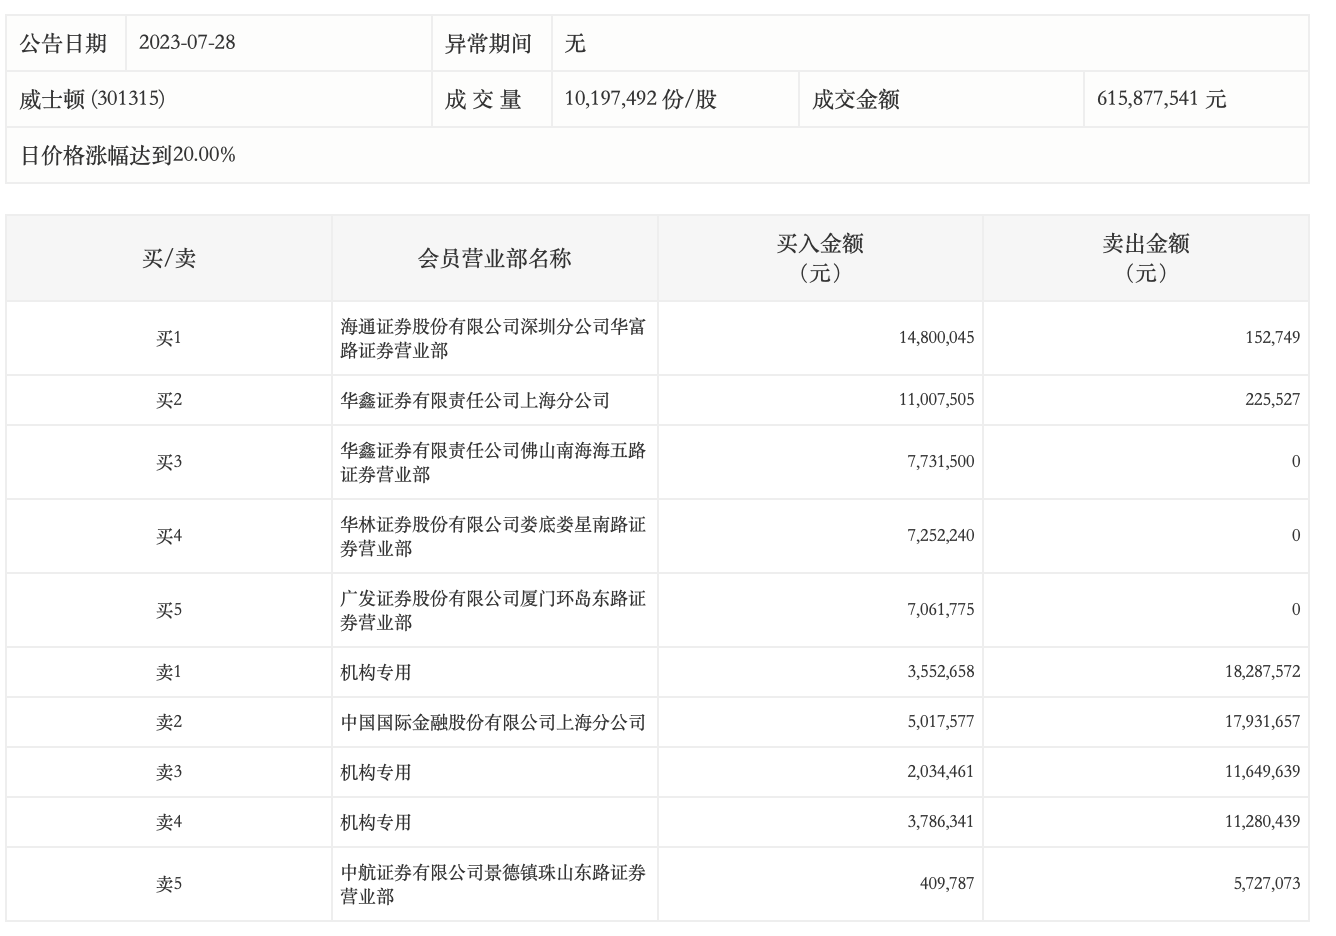Click the 会员营业部名称 column header
This screenshot has height=936, width=1336.
click(494, 258)
